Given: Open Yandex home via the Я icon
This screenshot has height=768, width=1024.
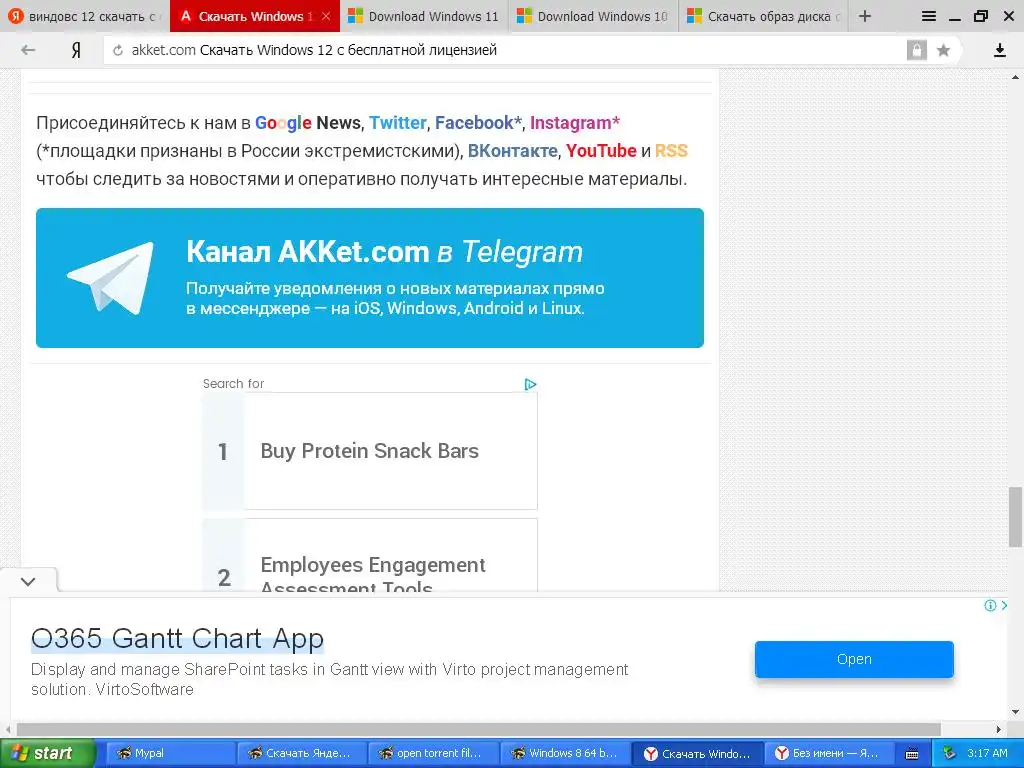Looking at the screenshot, I should click(x=76, y=50).
